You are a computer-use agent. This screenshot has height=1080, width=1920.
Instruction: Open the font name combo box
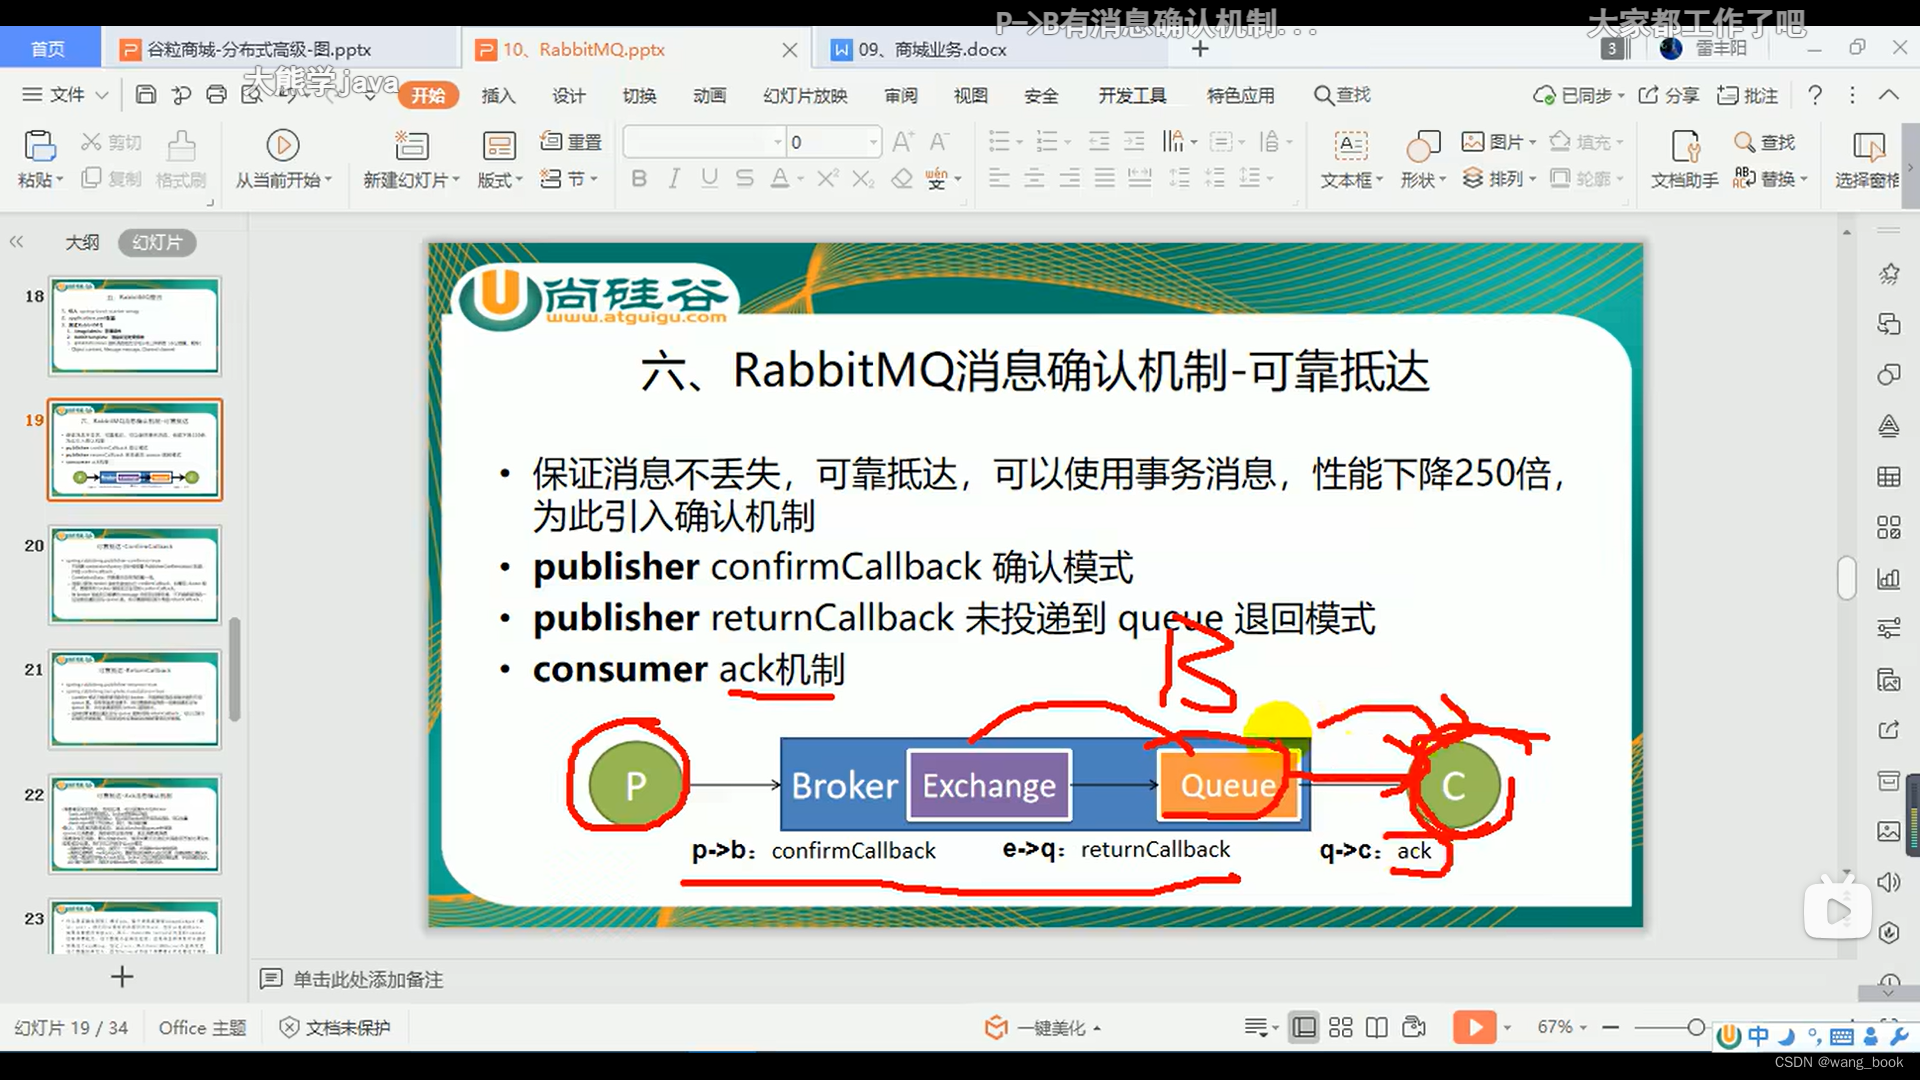[x=703, y=142]
